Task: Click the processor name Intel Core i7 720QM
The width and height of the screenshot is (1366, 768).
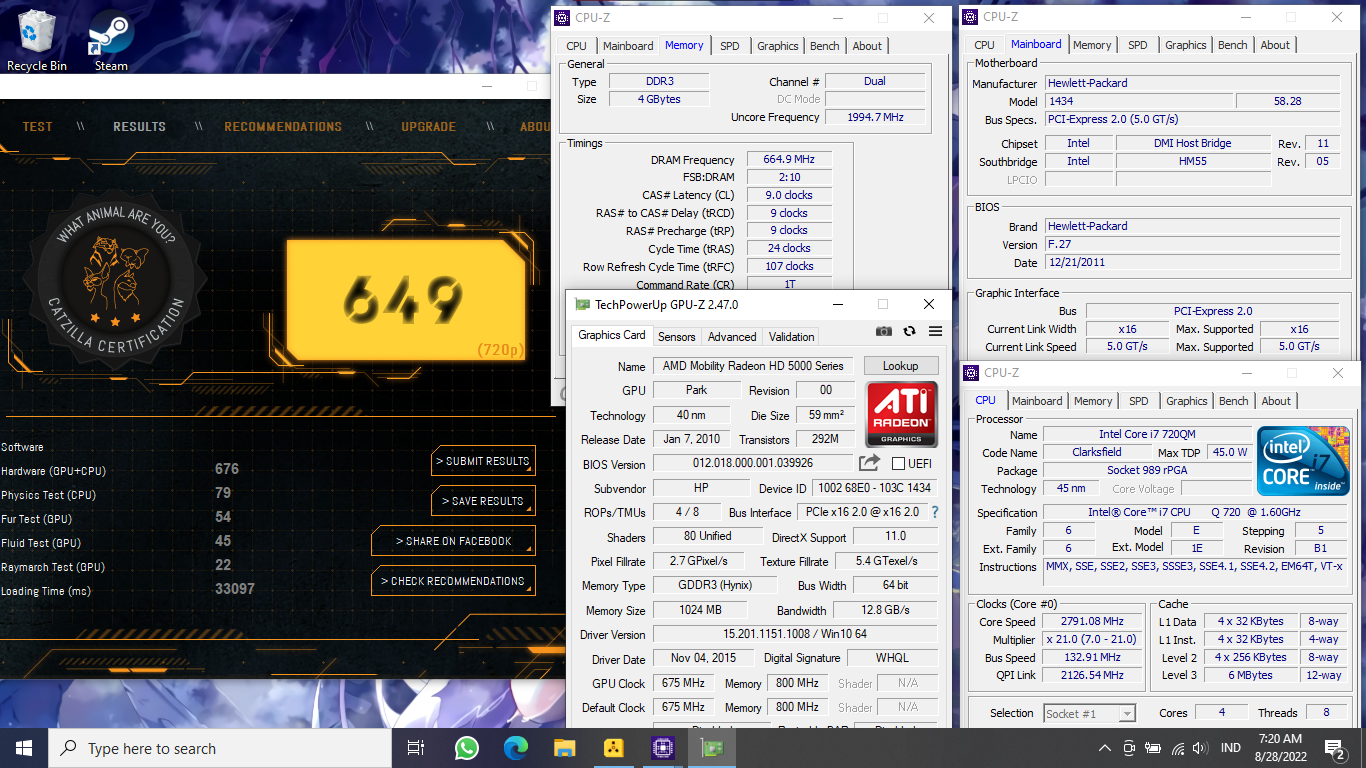Action: (1147, 434)
